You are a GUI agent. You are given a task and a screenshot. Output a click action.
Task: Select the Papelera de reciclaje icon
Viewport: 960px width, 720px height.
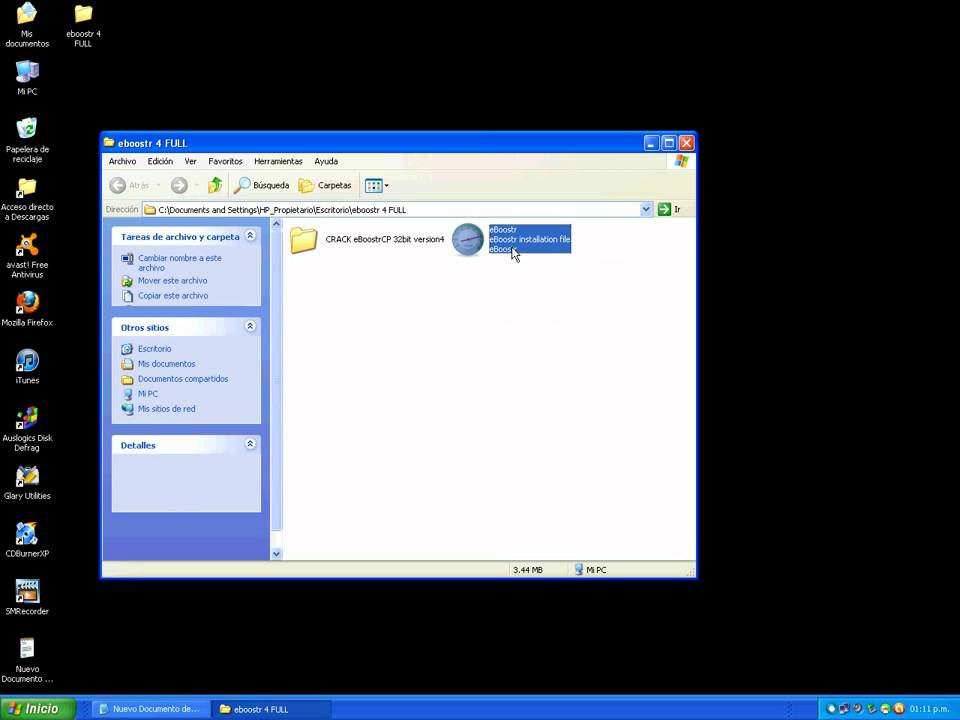27,140
